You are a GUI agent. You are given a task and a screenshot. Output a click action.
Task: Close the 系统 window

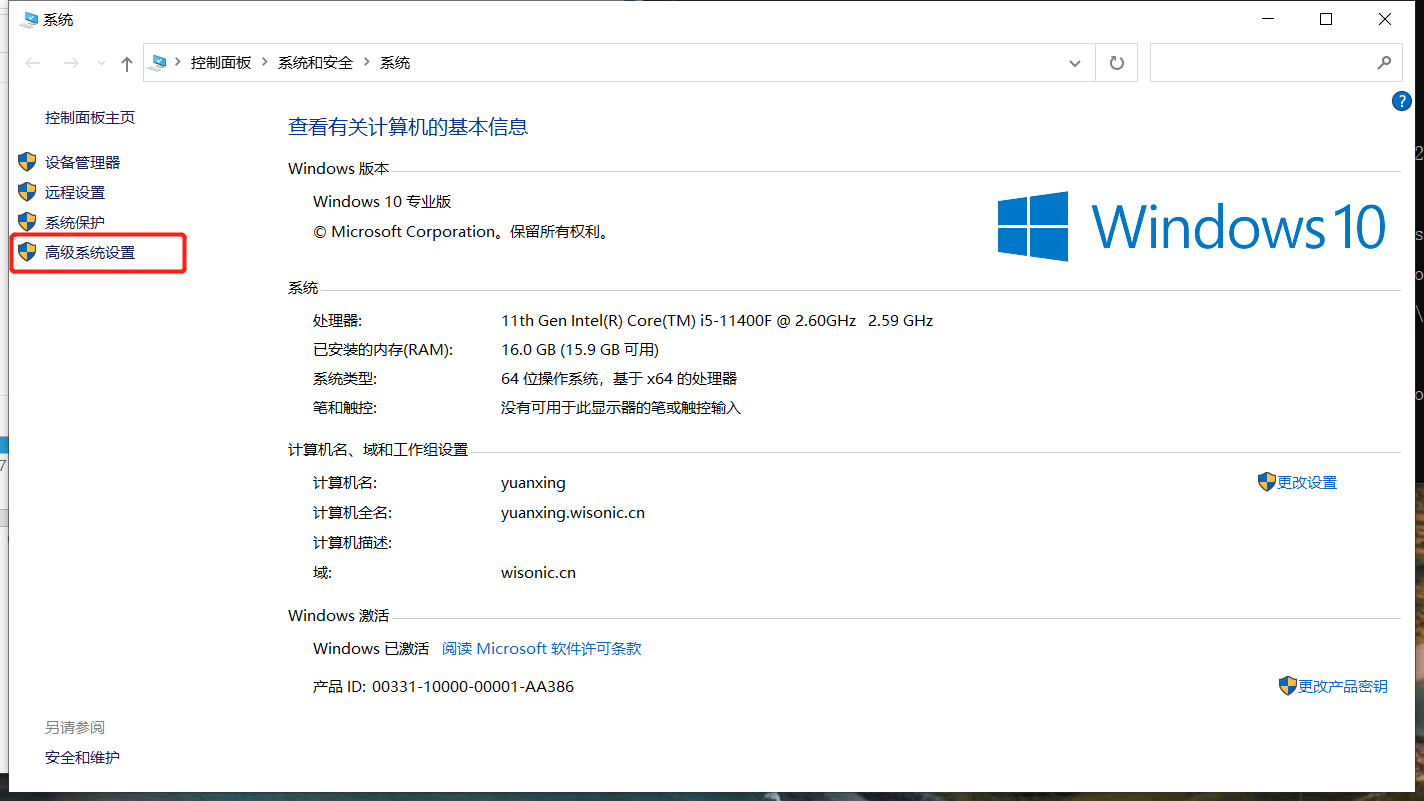[x=1385, y=19]
